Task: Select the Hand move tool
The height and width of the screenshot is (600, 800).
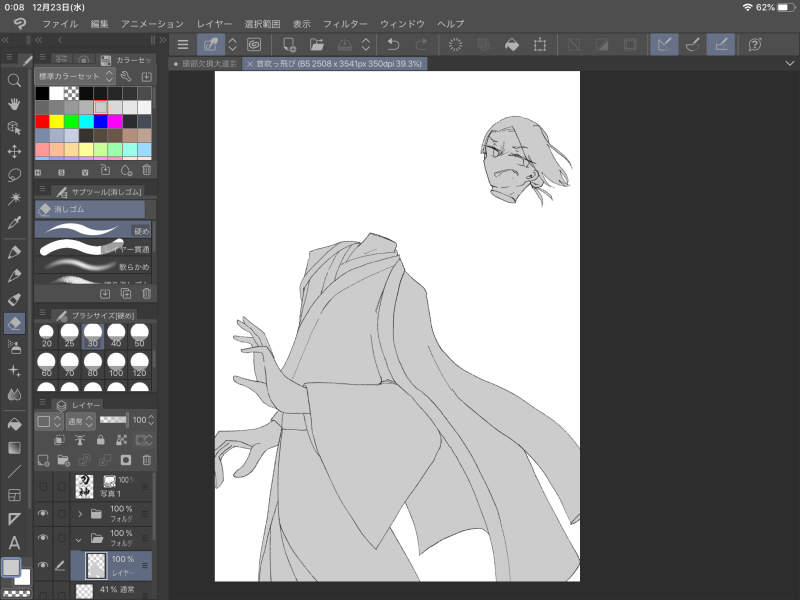Action: pyautogui.click(x=14, y=104)
